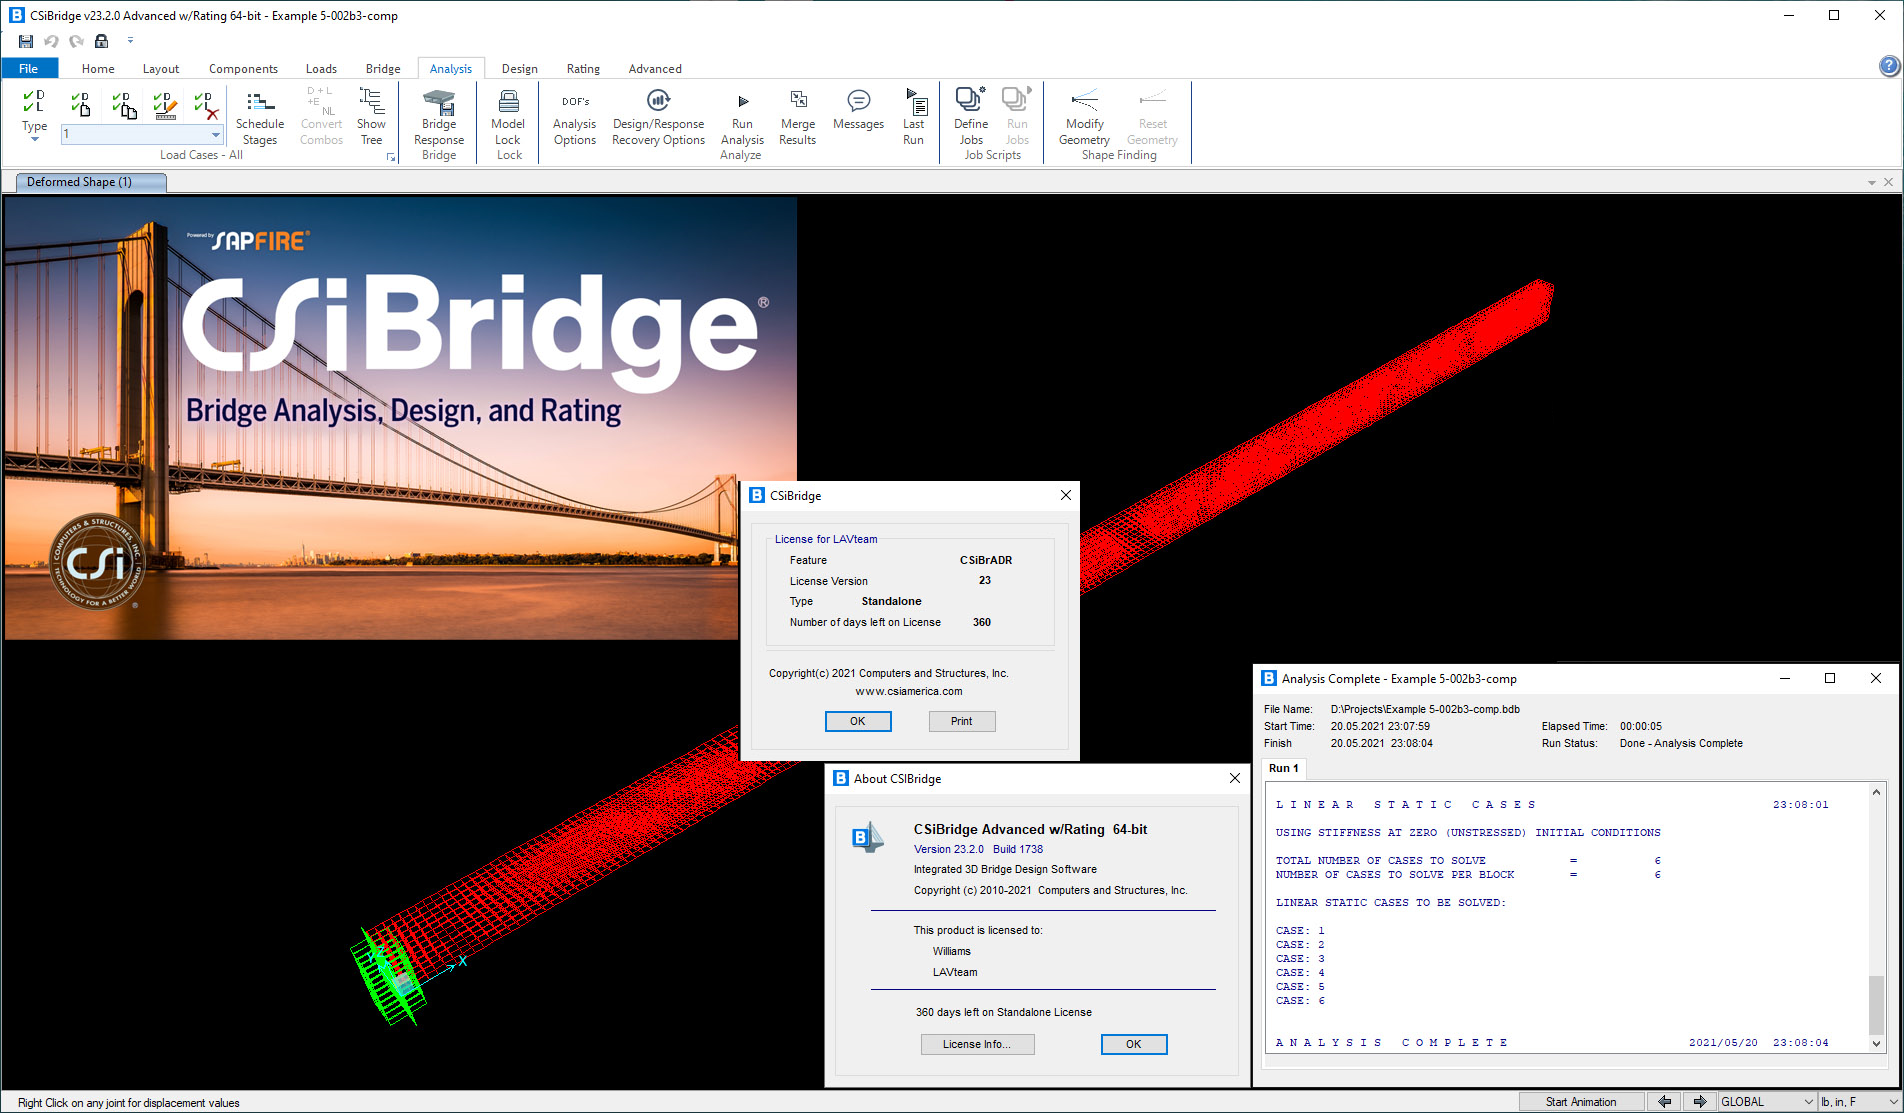Switch to the Advanced ribbon tab
Image resolution: width=1904 pixels, height=1113 pixels.
point(655,68)
